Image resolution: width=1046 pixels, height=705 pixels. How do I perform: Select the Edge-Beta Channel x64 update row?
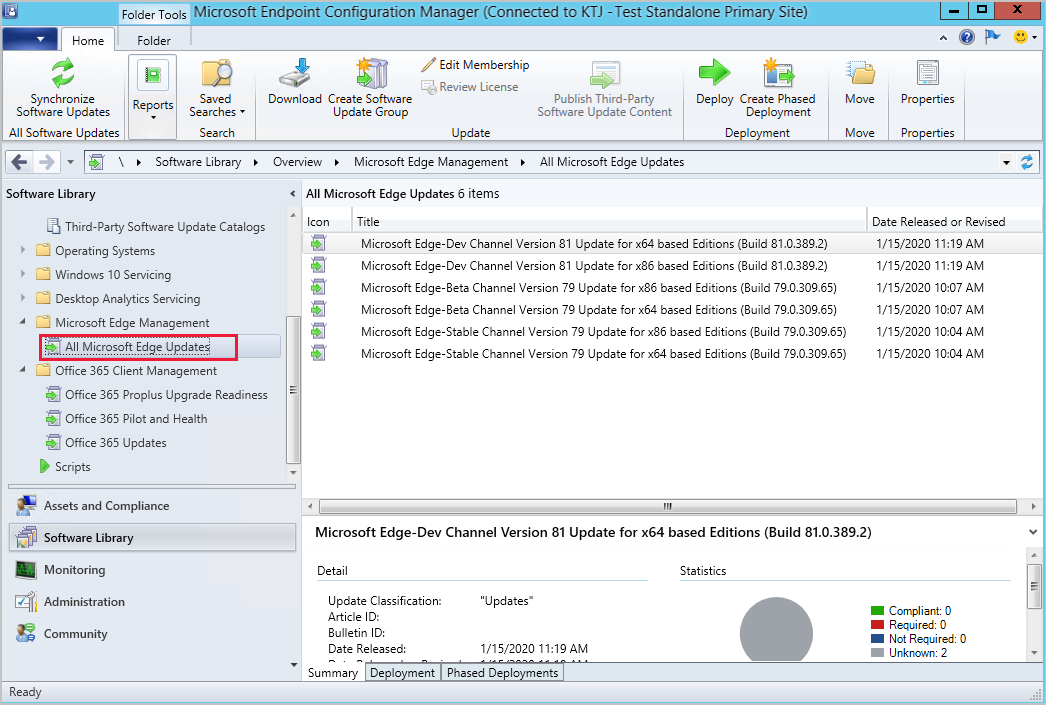point(600,309)
